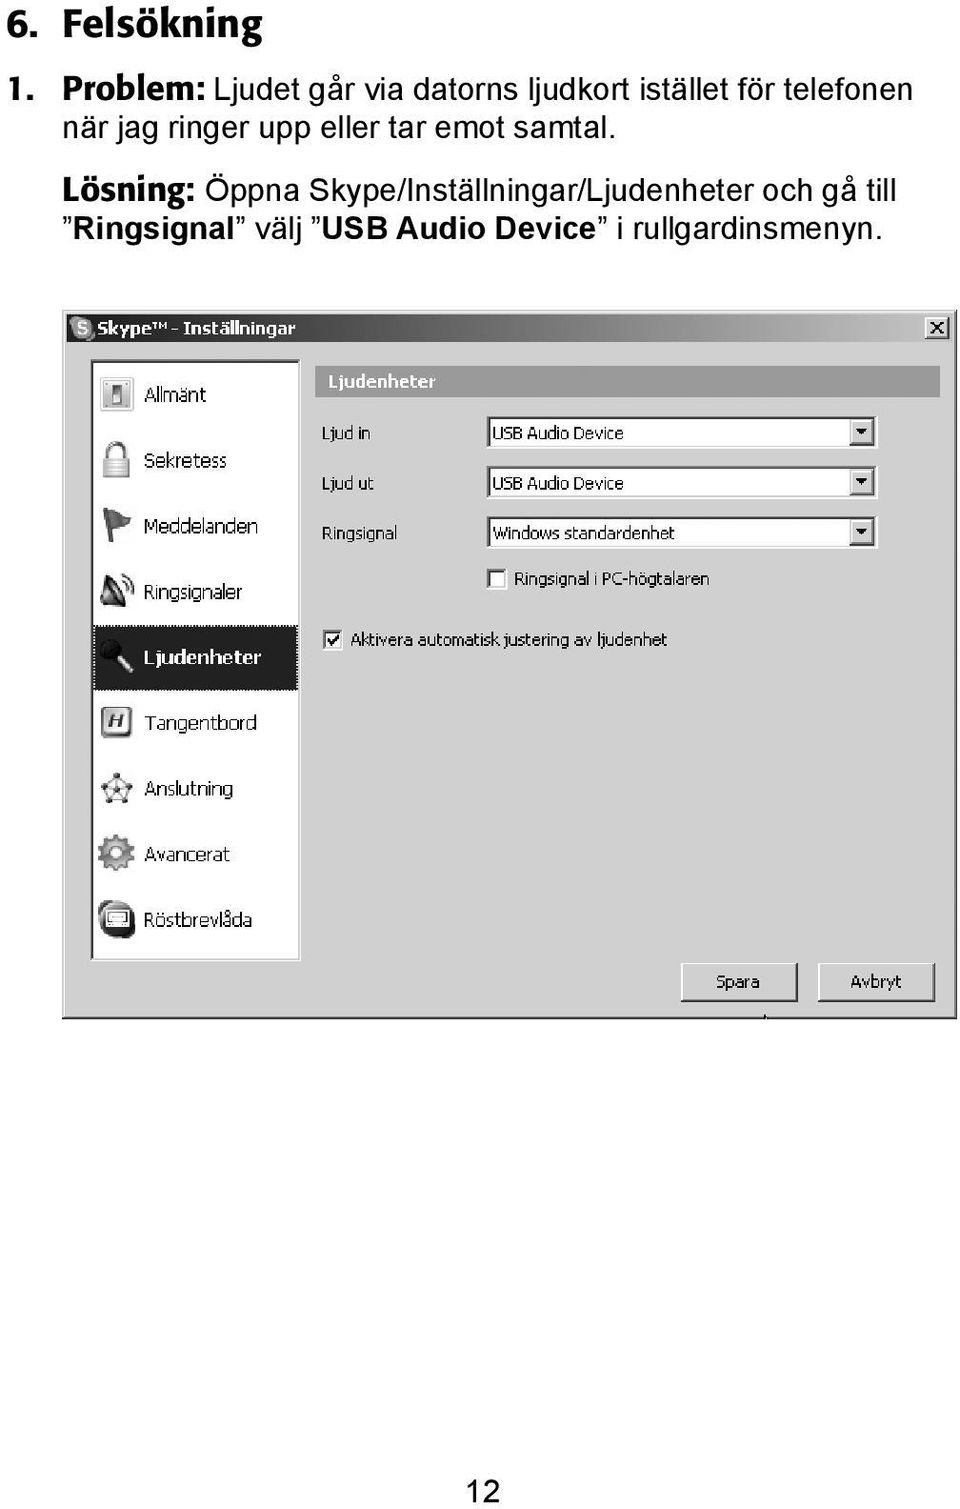The image size is (960, 1509).
Task: Click the Allmänt switch icon
Action: pos(116,394)
